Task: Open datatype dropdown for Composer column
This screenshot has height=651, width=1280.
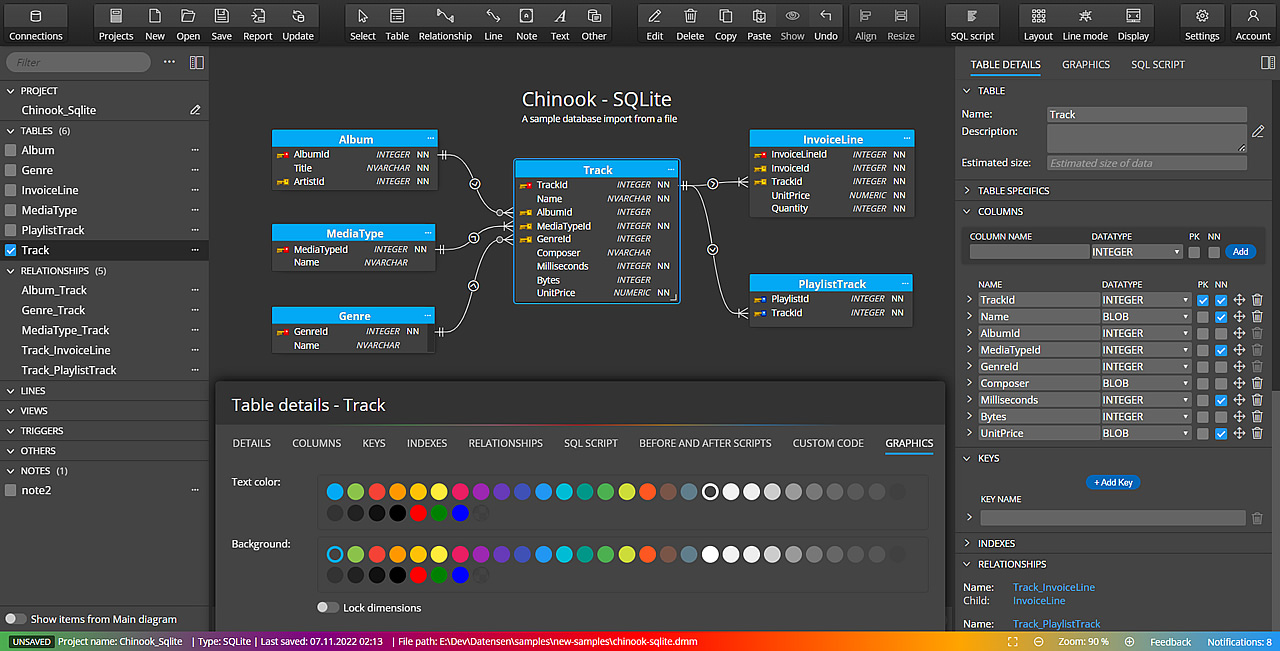Action: coord(1146,383)
